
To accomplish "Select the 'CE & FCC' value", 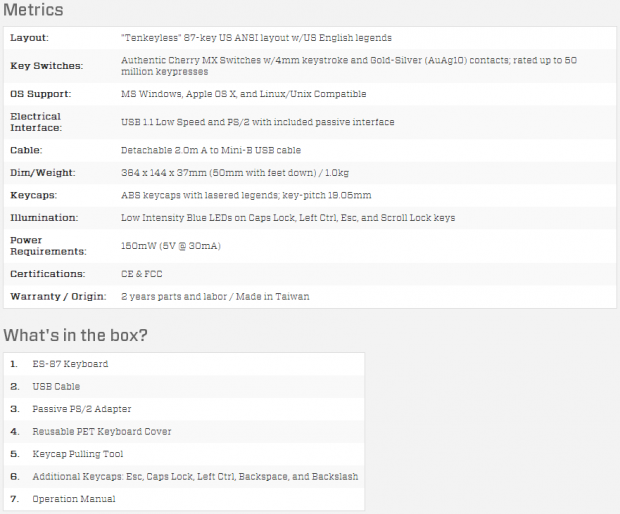I will [x=142, y=274].
